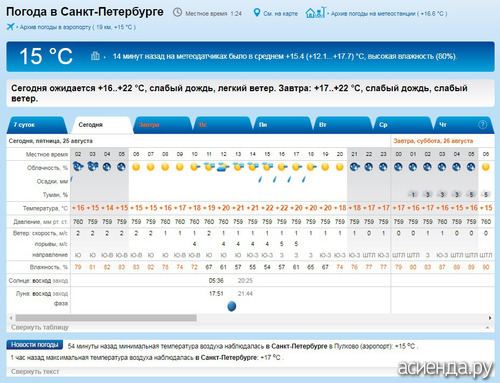Screen dimensions: 500x383
Task: Open the Вс forecast tab
Action: [222, 125]
